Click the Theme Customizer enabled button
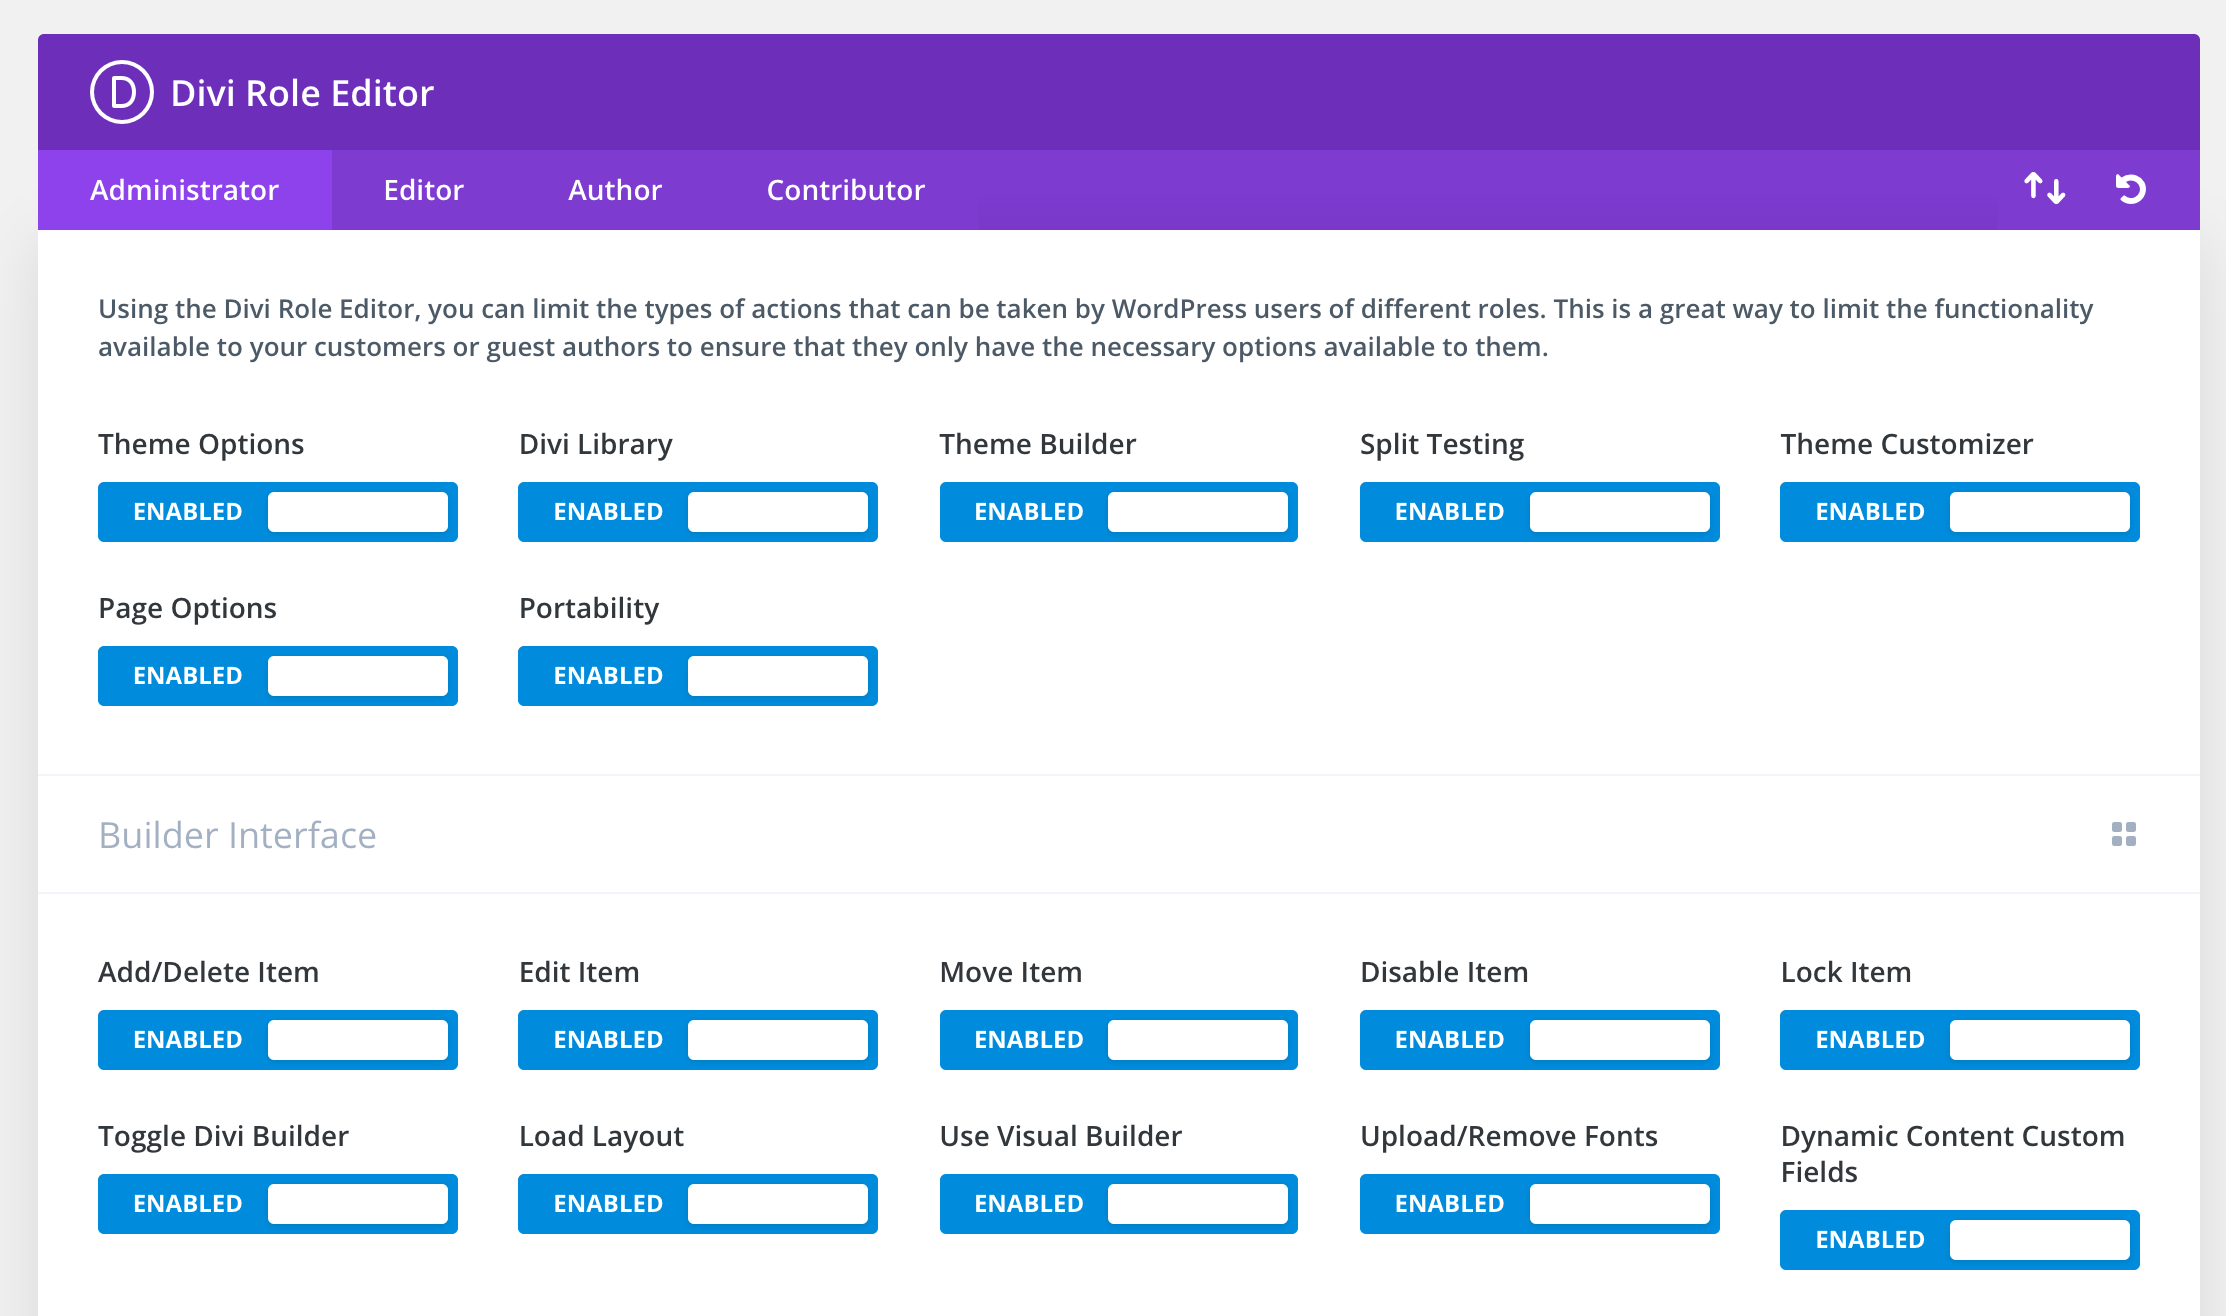 [1870, 511]
